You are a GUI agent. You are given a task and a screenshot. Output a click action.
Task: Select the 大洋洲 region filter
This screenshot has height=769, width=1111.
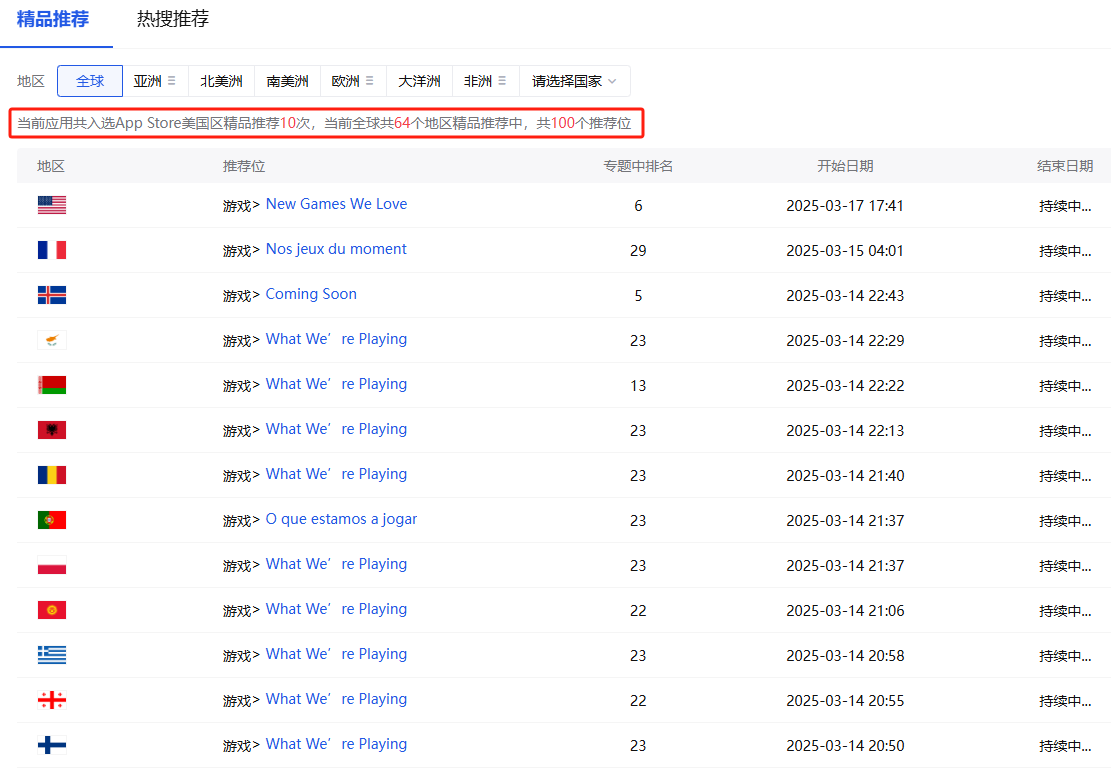(419, 81)
